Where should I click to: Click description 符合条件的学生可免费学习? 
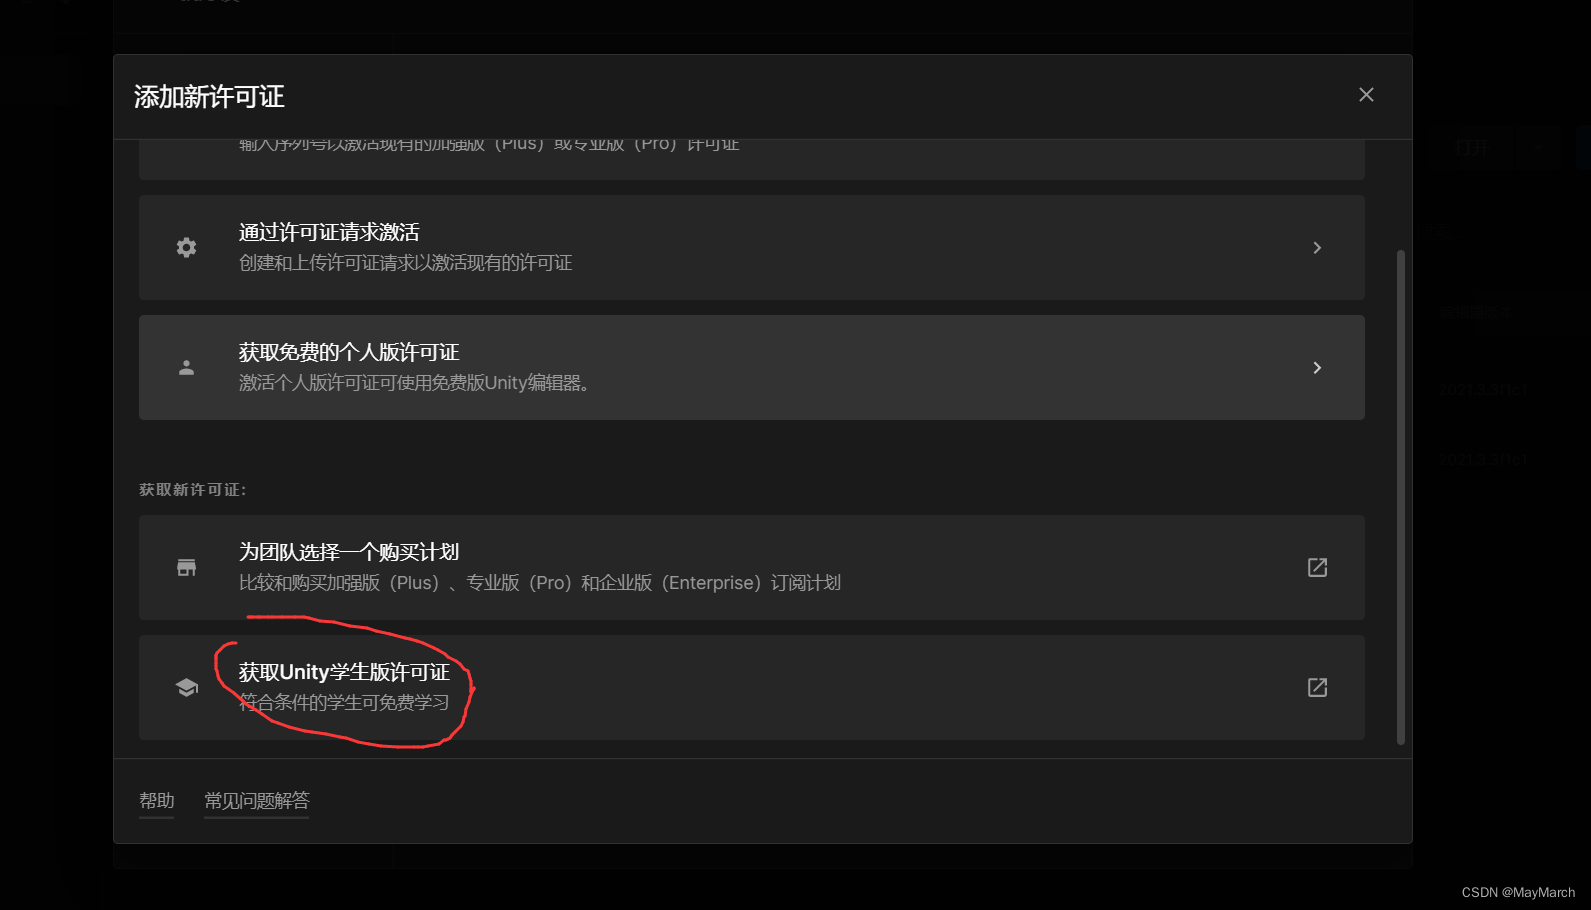pyautogui.click(x=344, y=702)
